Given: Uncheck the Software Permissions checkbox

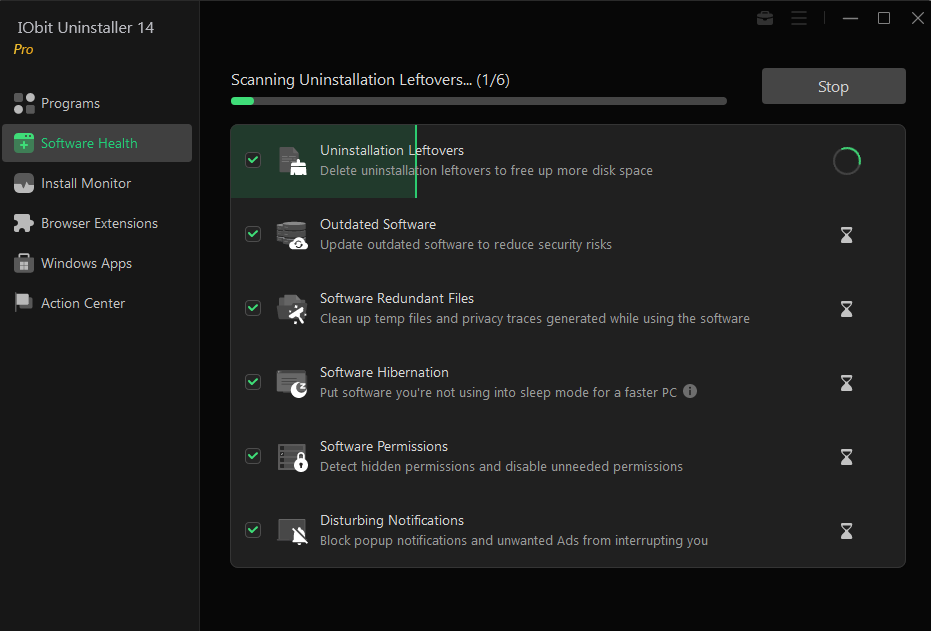Looking at the screenshot, I should point(253,455).
